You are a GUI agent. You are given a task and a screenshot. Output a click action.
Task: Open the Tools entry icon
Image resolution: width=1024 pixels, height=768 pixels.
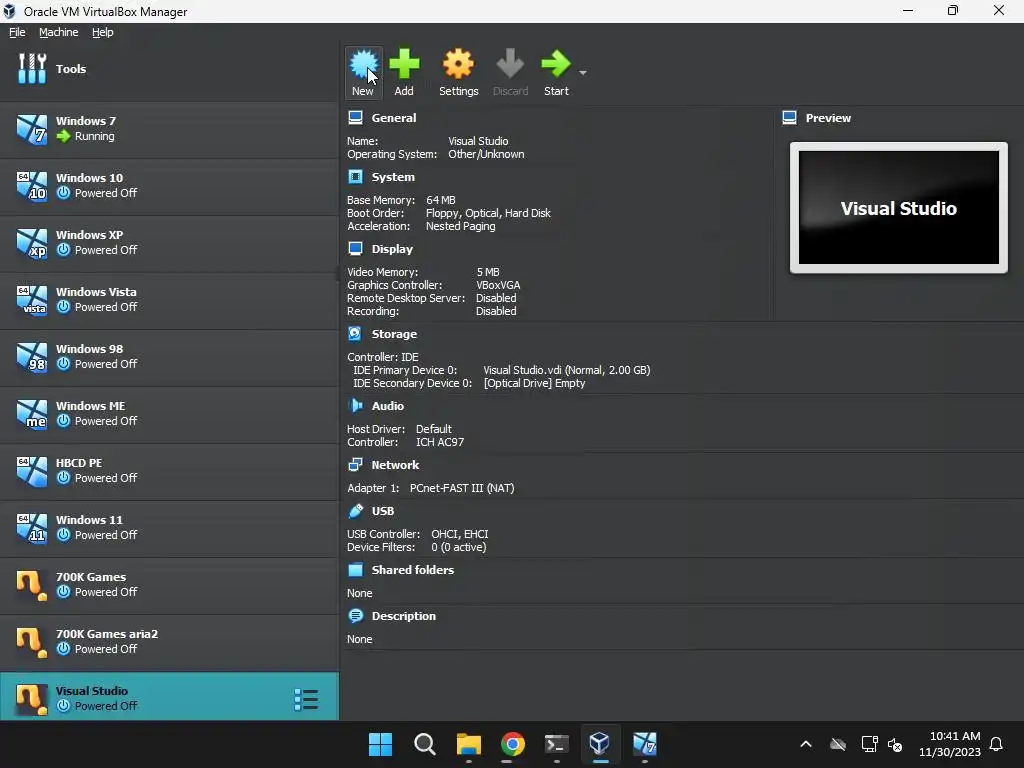coord(32,69)
